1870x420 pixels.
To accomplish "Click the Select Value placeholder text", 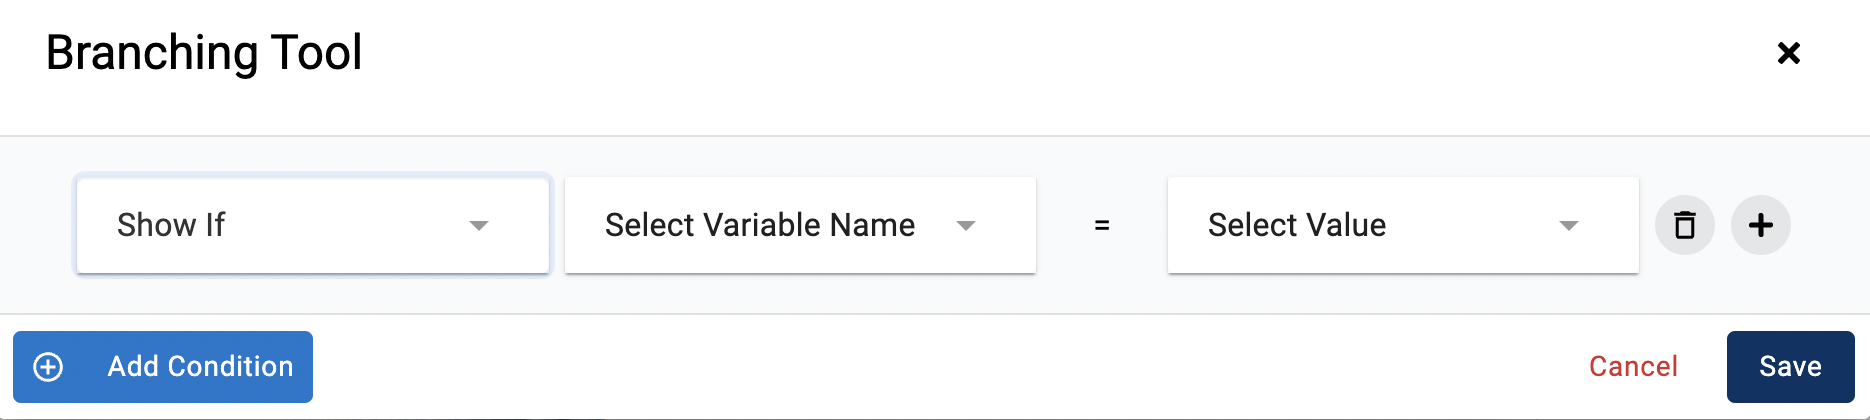I will tap(1297, 225).
